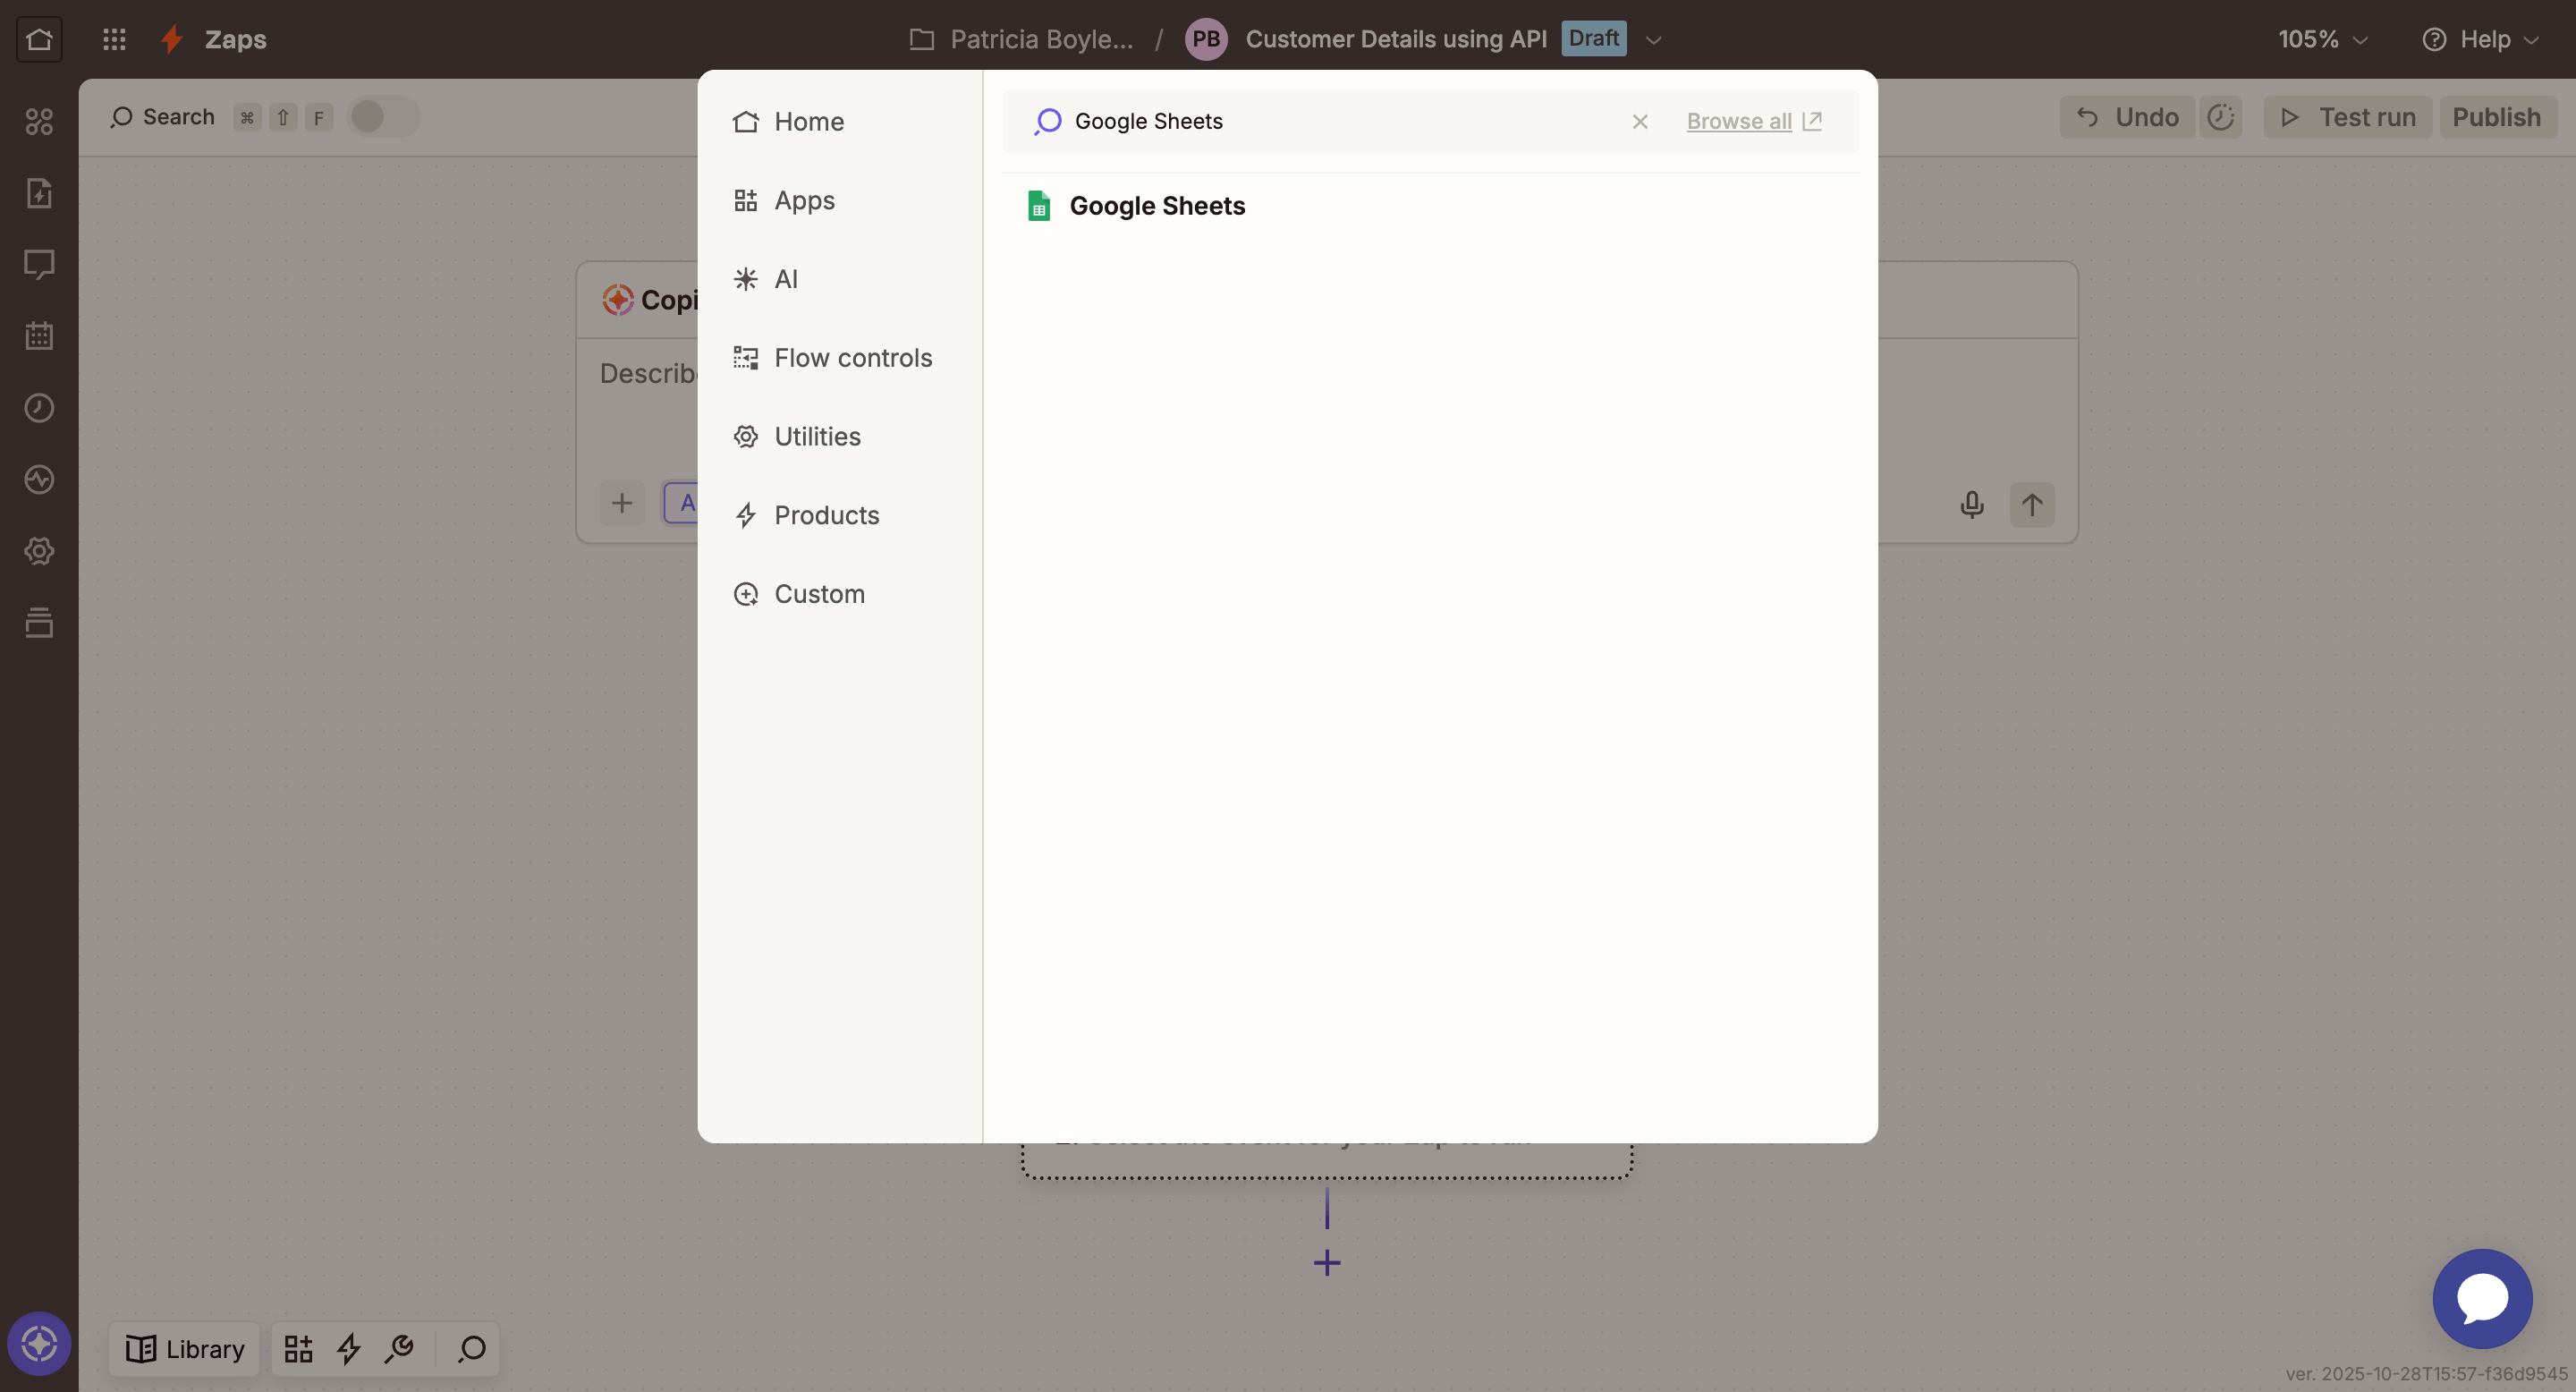
Task: Select the Google Sheets search result
Action: click(1157, 205)
